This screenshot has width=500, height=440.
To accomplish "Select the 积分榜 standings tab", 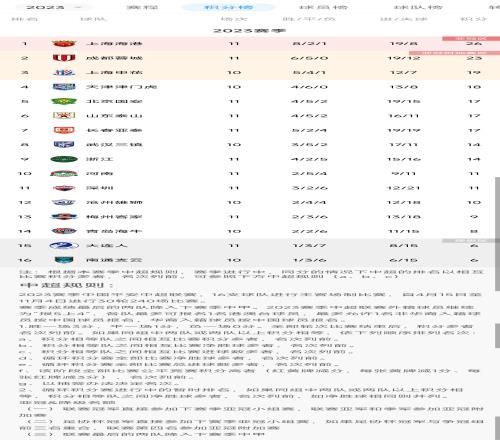I will (228, 7).
